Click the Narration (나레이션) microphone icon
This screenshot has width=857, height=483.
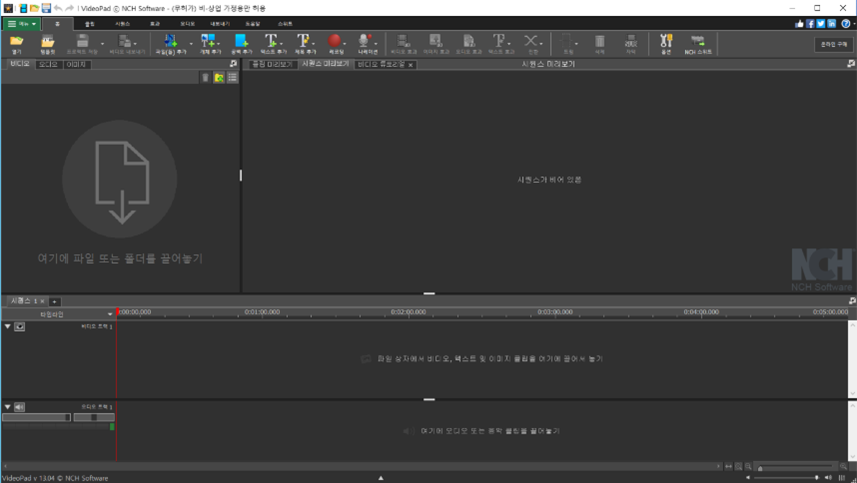[x=364, y=41]
